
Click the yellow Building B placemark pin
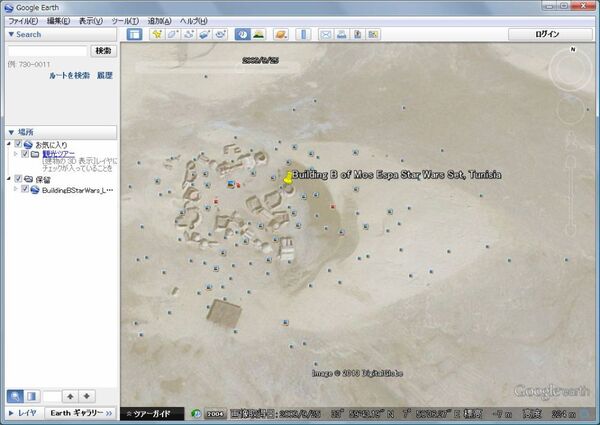[x=288, y=179]
